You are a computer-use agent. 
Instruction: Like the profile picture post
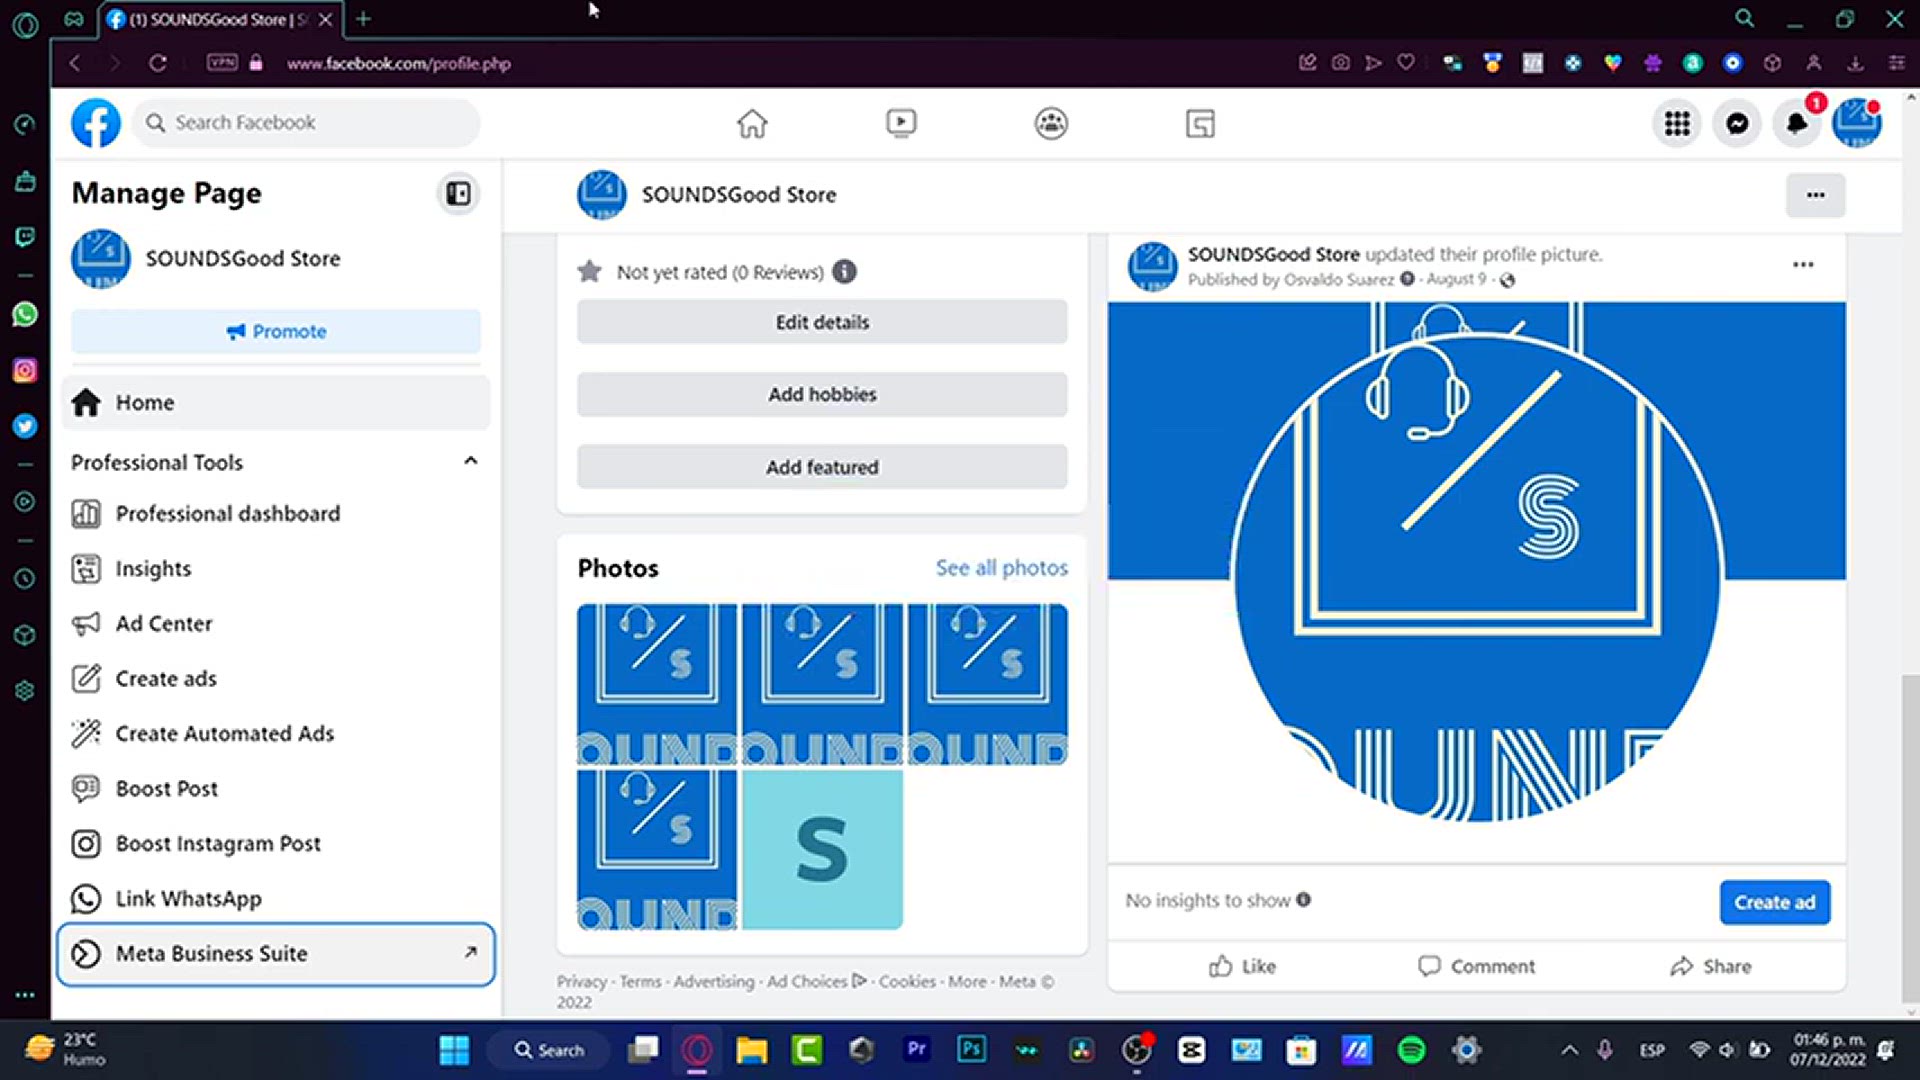tap(1243, 966)
